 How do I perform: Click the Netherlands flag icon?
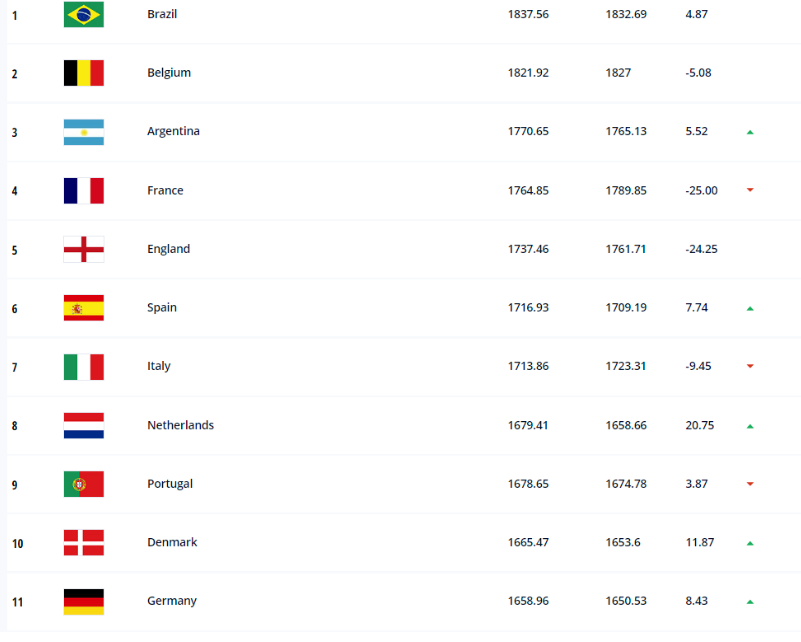pos(83,425)
